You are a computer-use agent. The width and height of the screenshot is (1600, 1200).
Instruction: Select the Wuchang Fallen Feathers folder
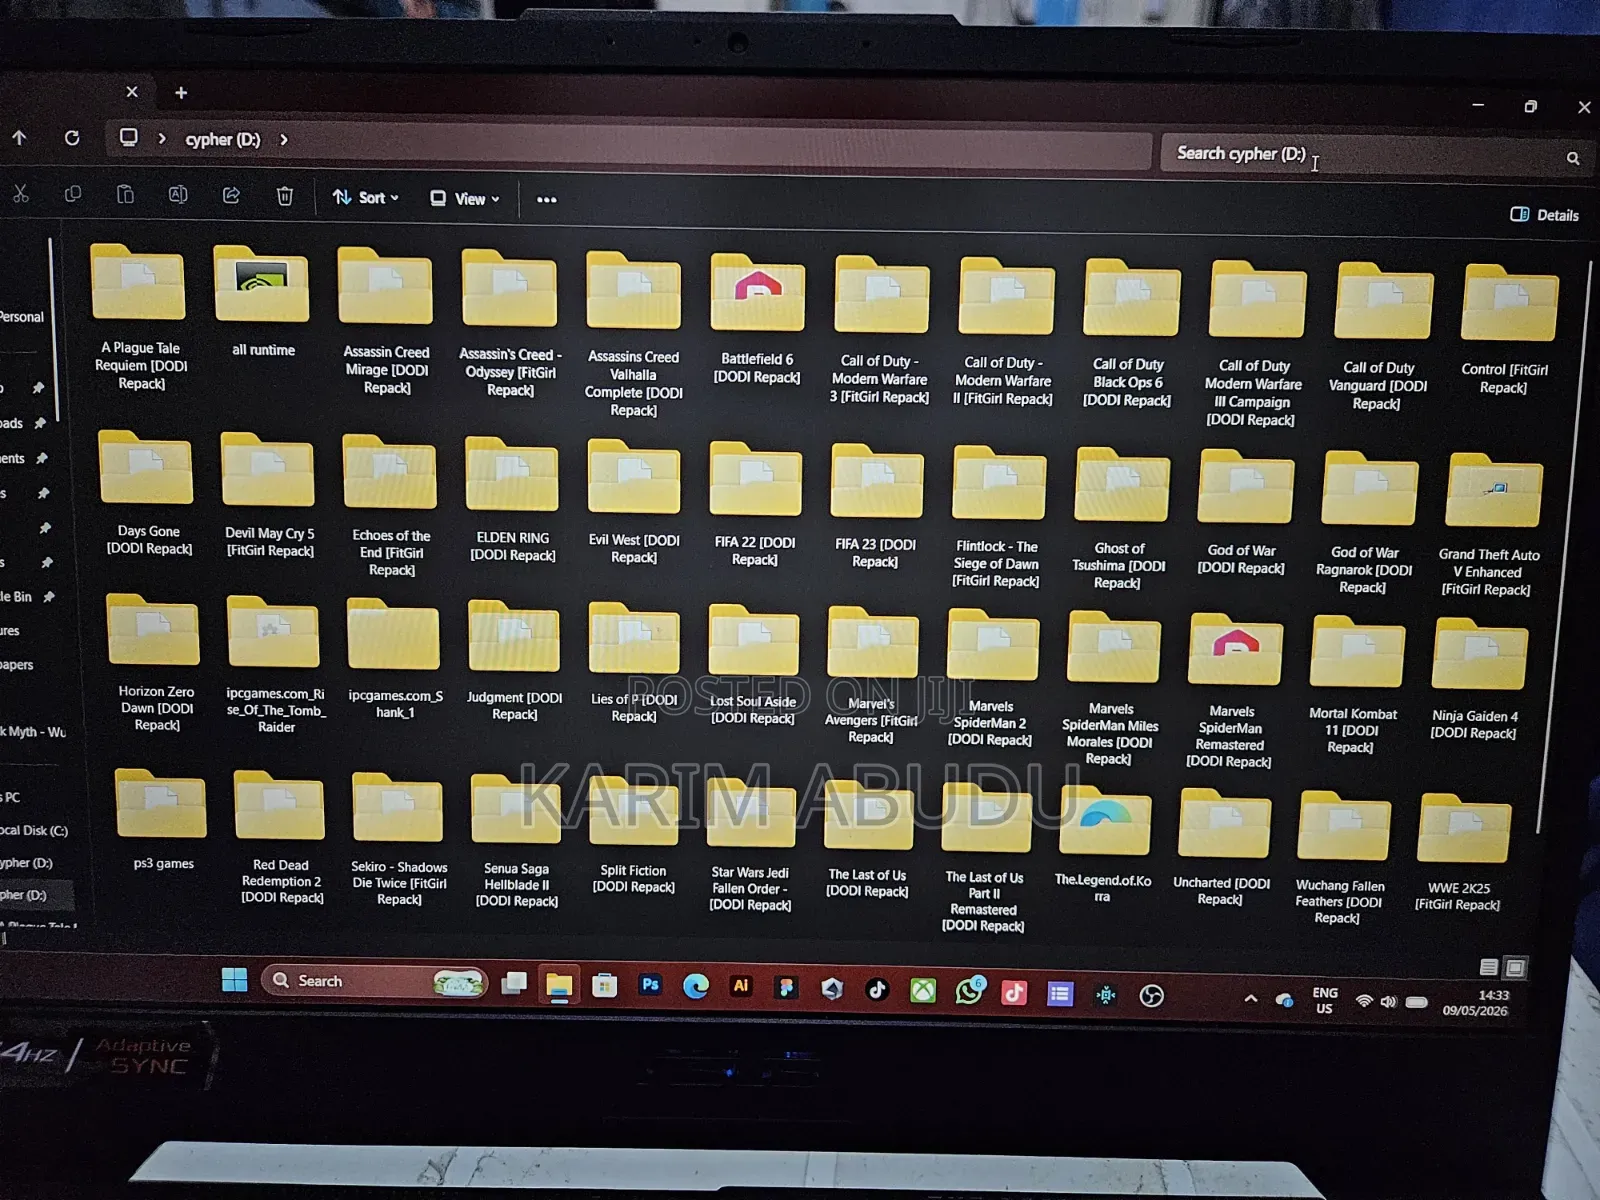pos(1341,858)
